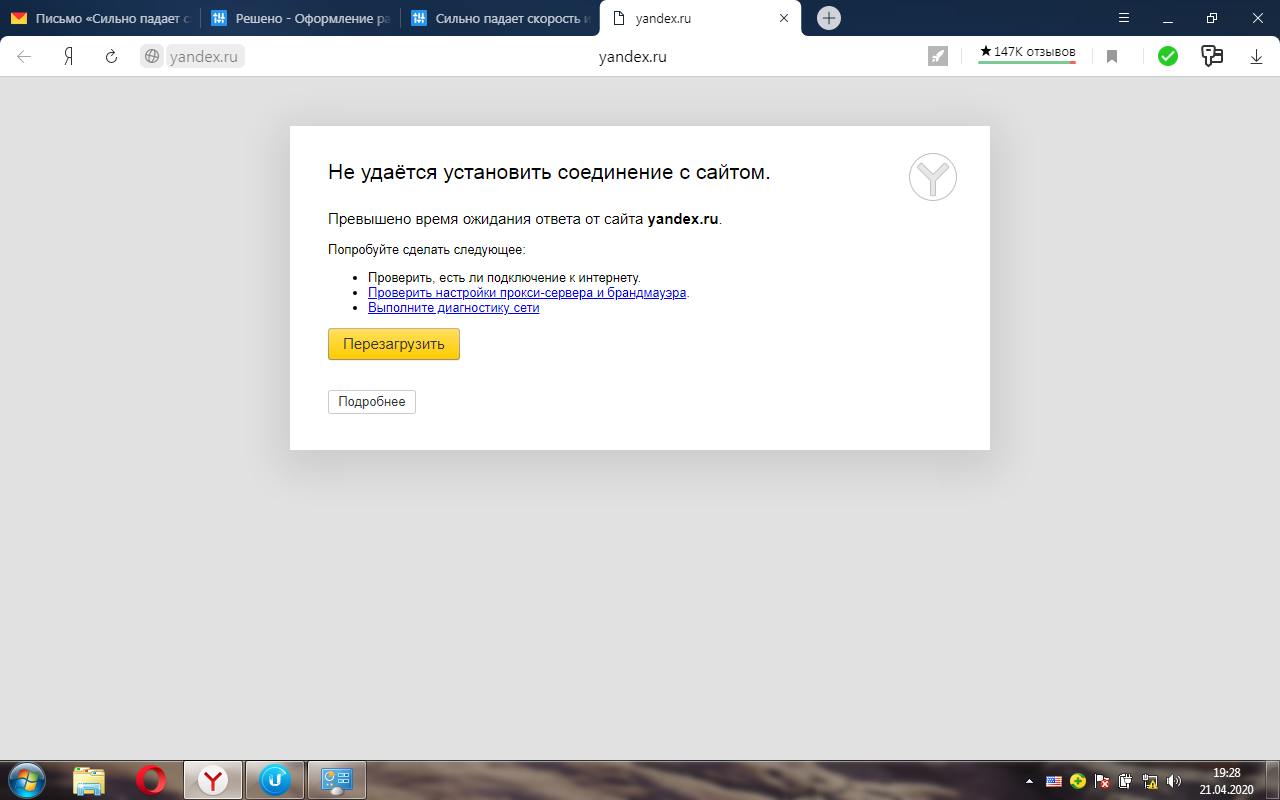Switch to the Письмо «Сильно падает» mail tab
This screenshot has width=1280, height=800.
[x=100, y=18]
